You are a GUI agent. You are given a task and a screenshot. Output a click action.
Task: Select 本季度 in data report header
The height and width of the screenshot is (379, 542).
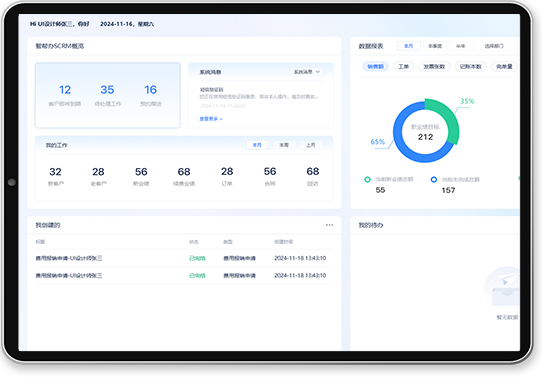[x=435, y=46]
